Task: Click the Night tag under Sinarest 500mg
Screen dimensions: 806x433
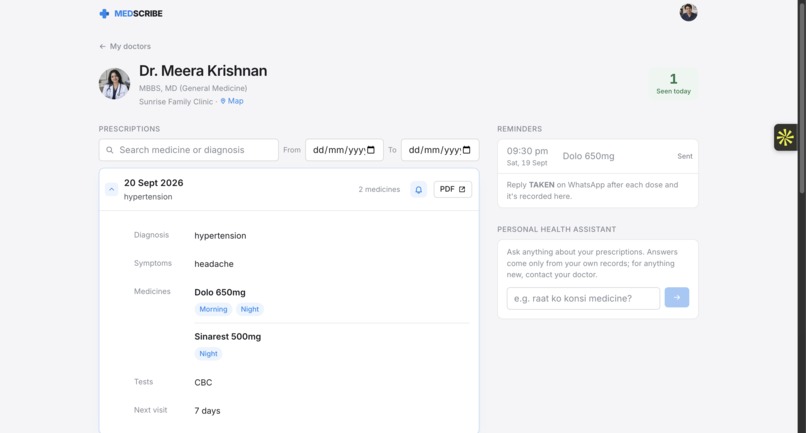Action: pos(208,353)
